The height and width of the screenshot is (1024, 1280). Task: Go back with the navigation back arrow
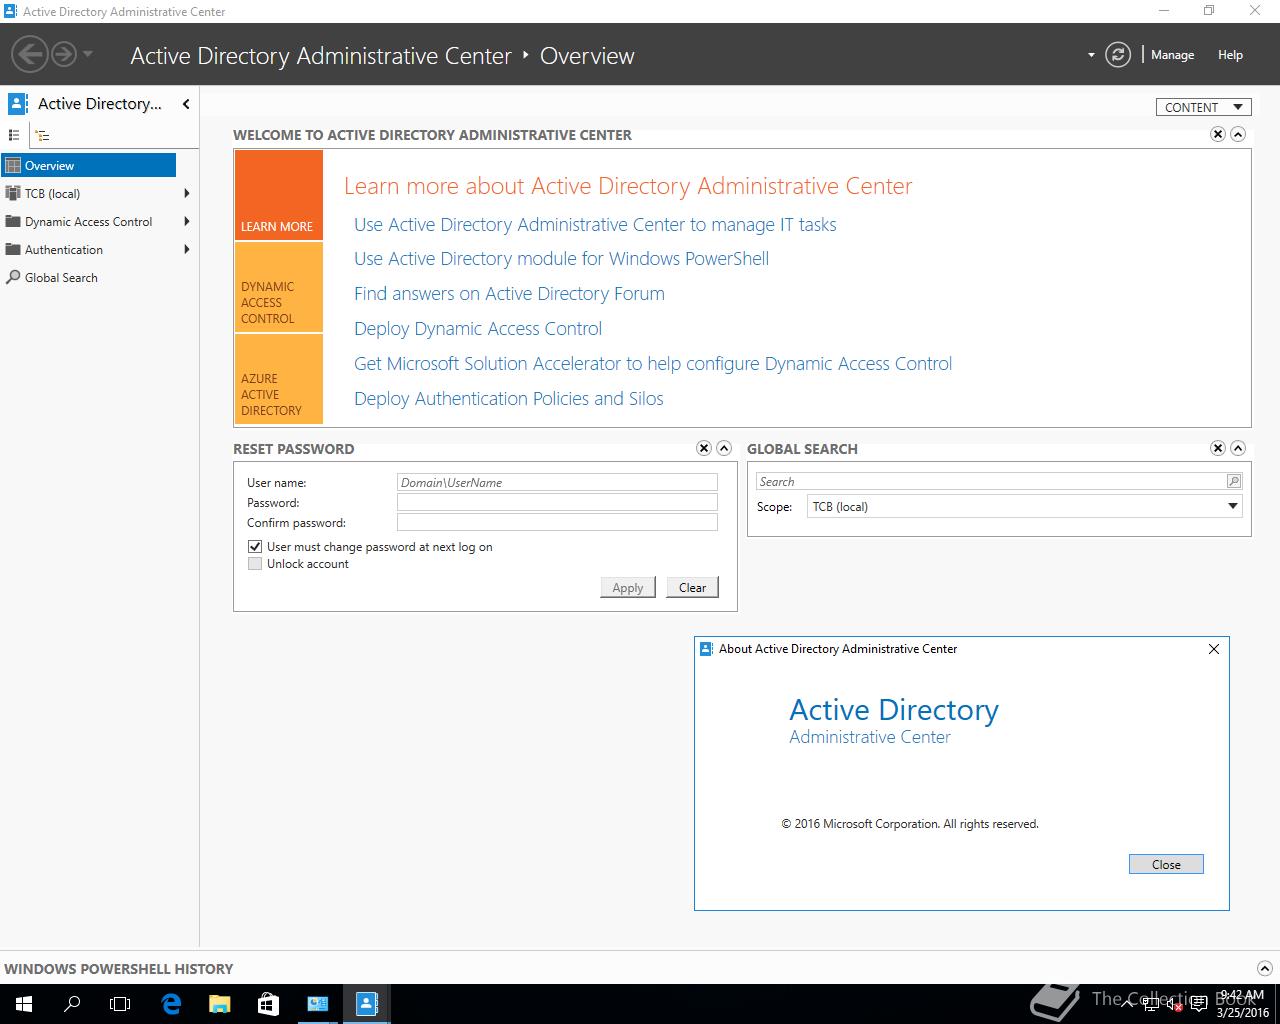tap(30, 54)
